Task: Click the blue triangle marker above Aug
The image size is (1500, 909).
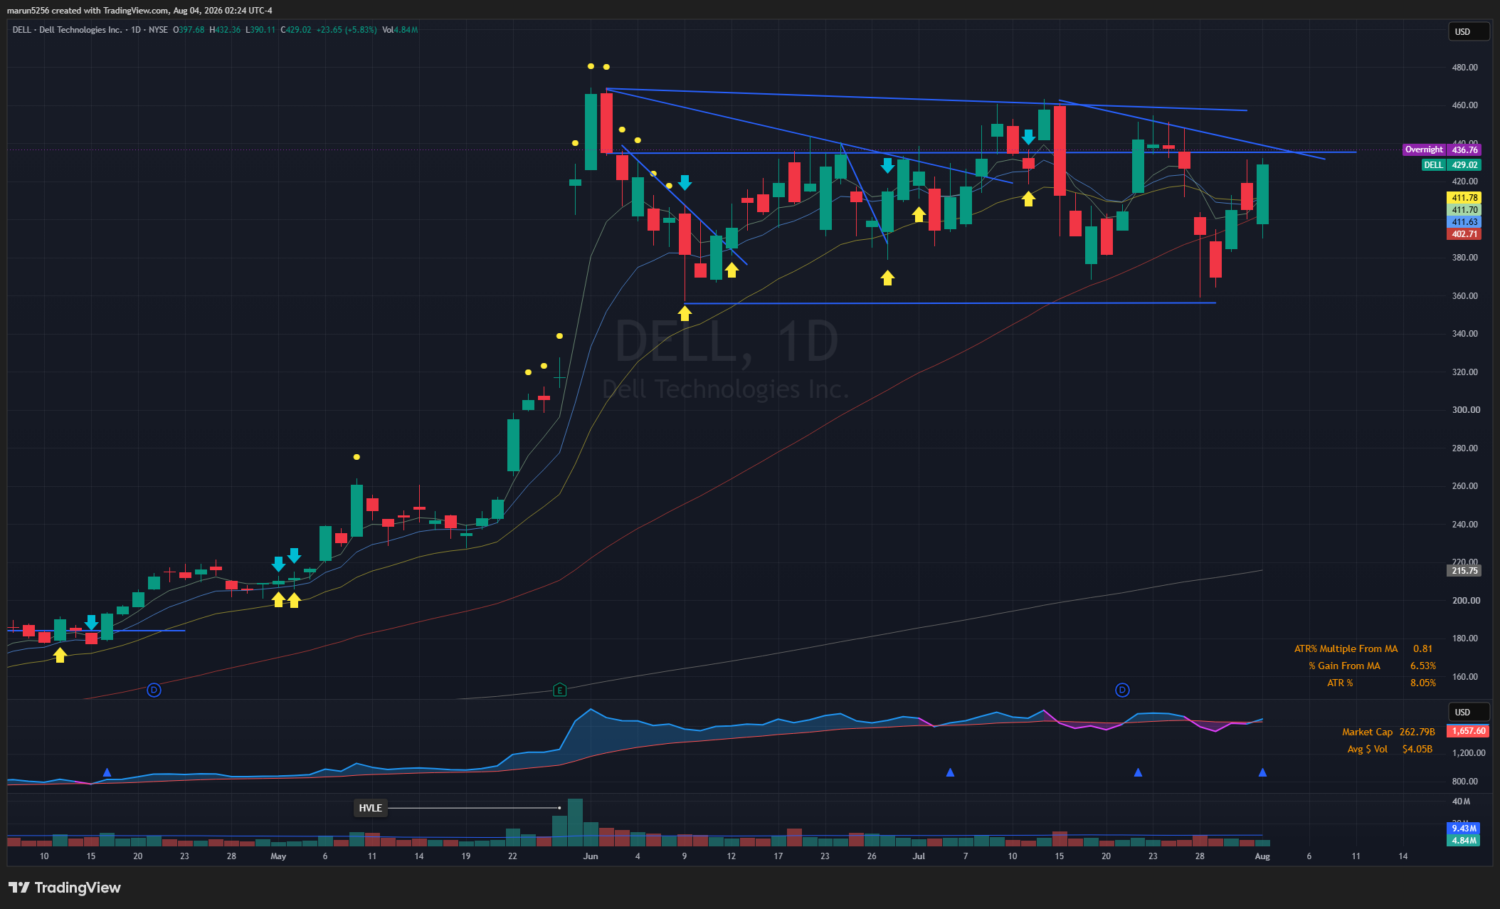Action: [1262, 773]
